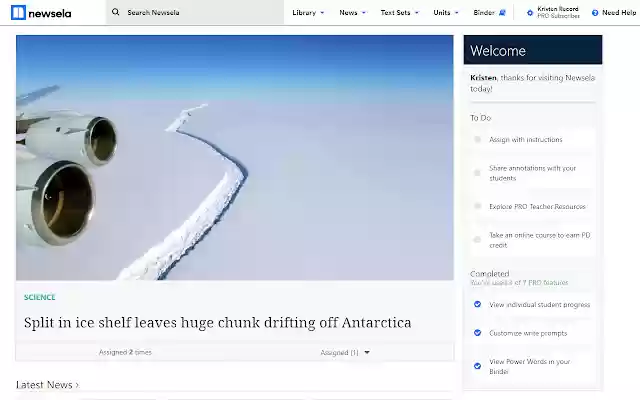This screenshot has width=640, height=400.
Task: Click 'Assigned 2 times' text
Action: 125,352
